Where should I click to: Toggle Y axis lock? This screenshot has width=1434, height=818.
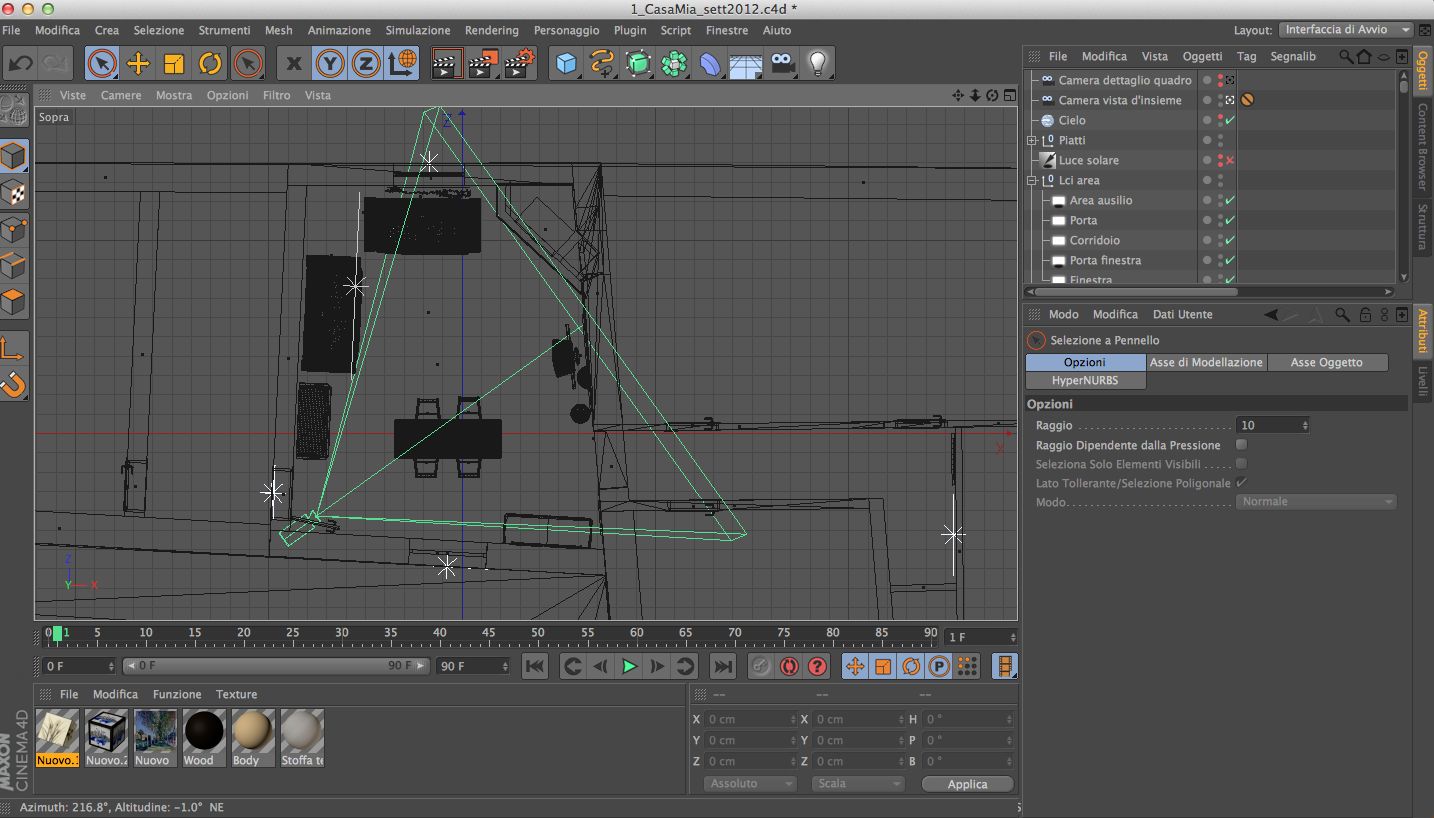pos(330,64)
